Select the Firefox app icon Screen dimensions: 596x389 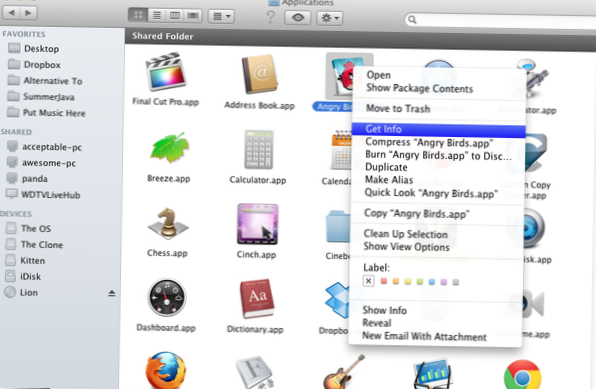(x=166, y=370)
